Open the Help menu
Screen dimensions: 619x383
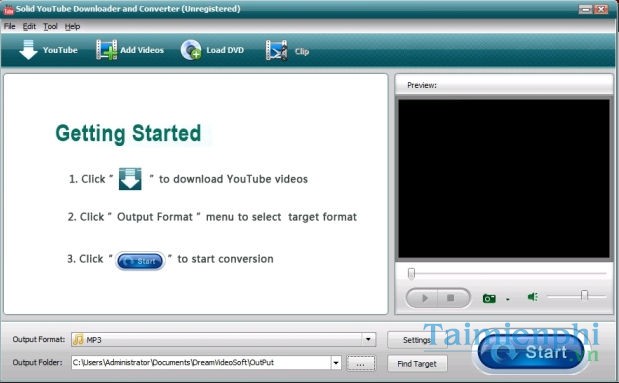click(72, 26)
